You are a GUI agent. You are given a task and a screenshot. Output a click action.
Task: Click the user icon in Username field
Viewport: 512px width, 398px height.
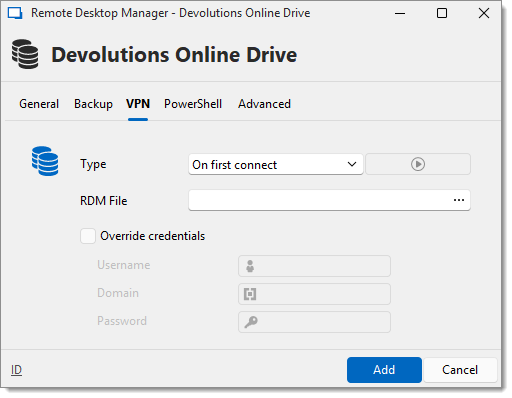tap(250, 266)
